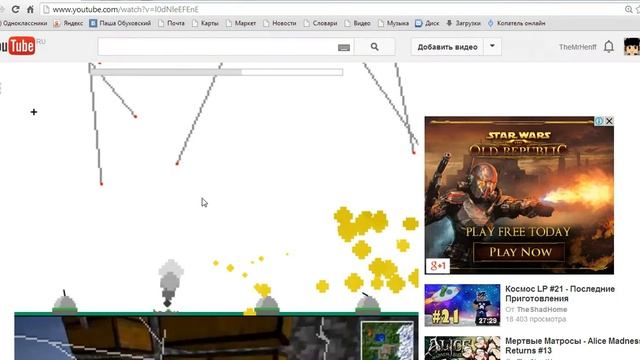Go to the browser home page icon

point(30,9)
